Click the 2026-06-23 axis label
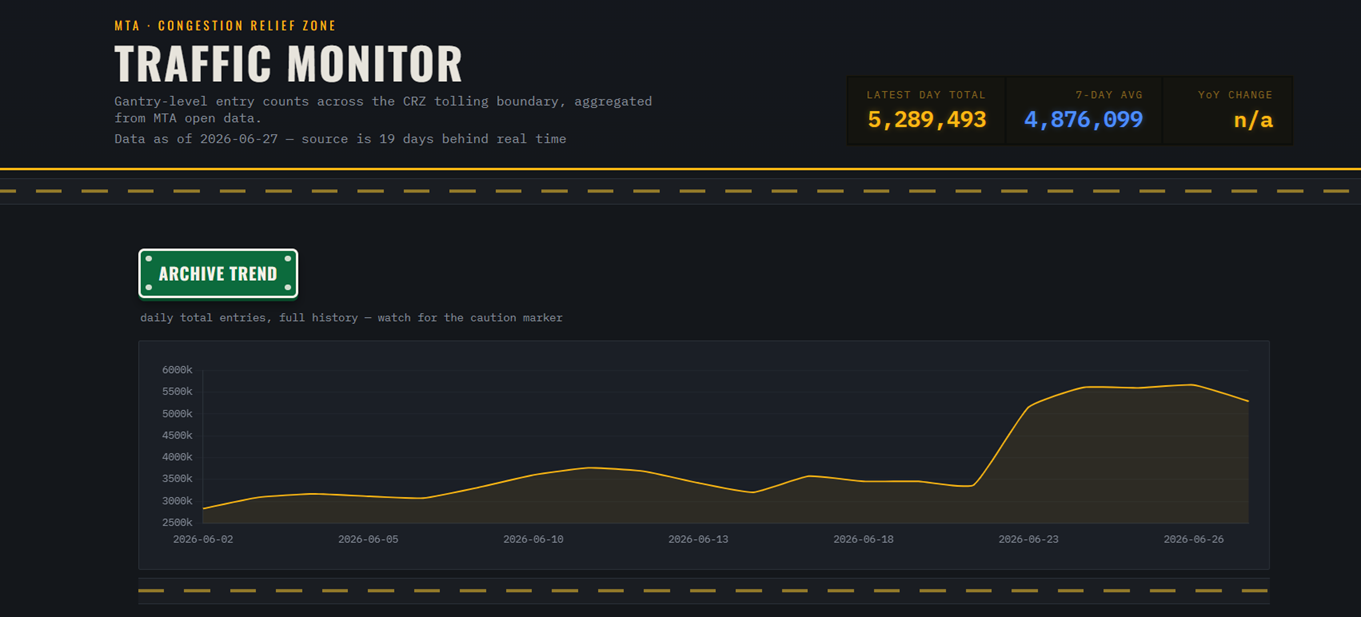The width and height of the screenshot is (1361, 617). pos(1028,539)
